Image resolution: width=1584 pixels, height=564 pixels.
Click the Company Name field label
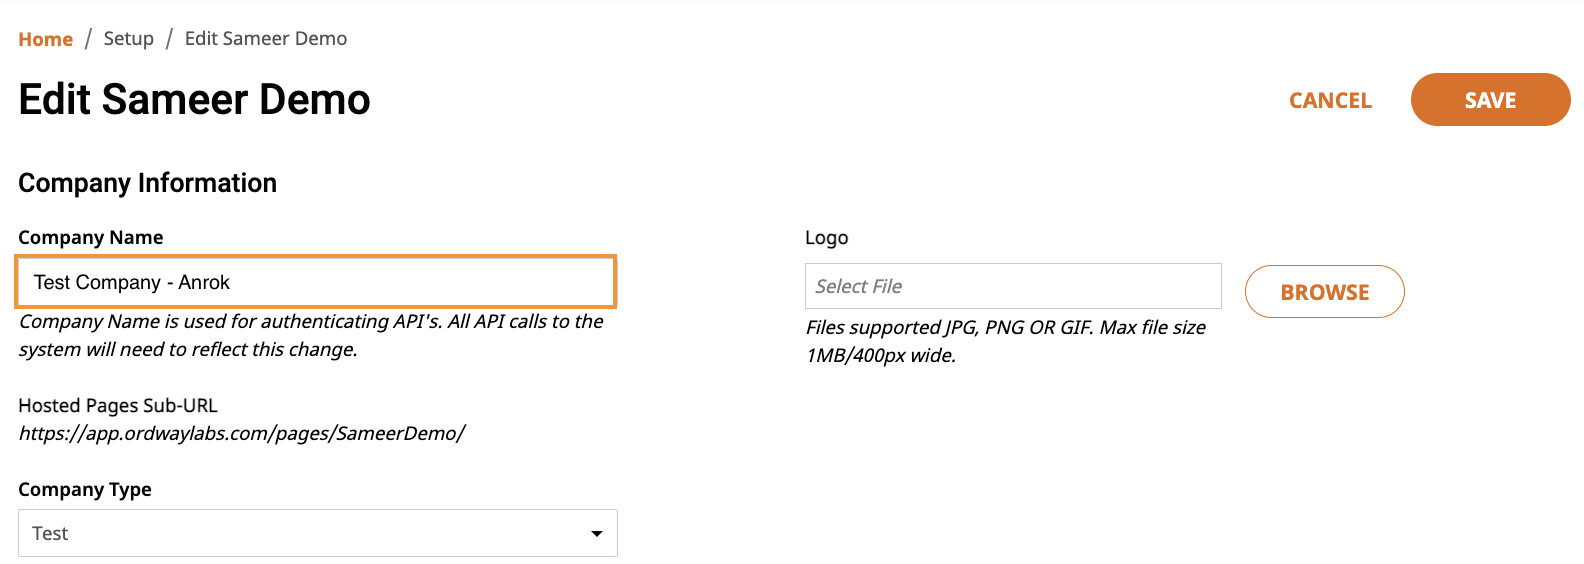click(x=91, y=237)
